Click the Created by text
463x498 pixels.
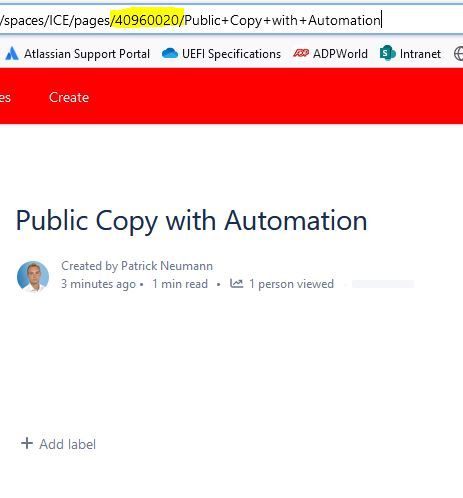tap(90, 266)
